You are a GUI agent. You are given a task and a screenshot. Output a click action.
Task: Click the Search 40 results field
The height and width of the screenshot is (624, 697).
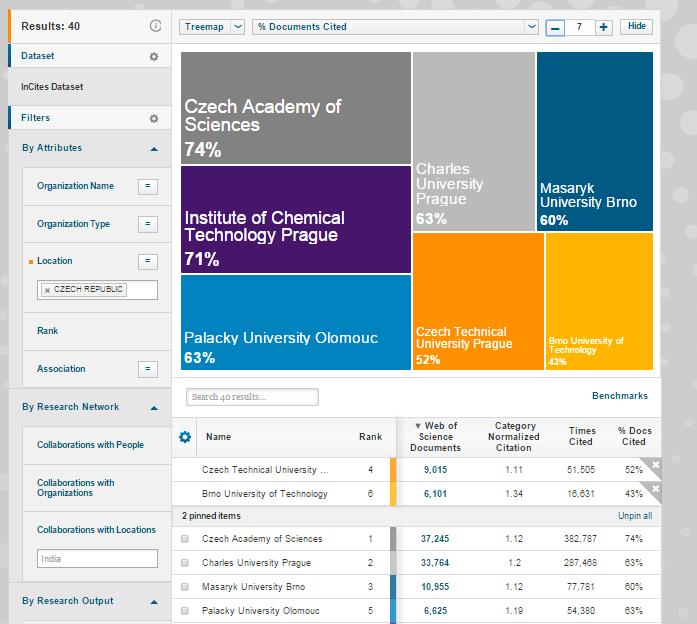click(252, 397)
